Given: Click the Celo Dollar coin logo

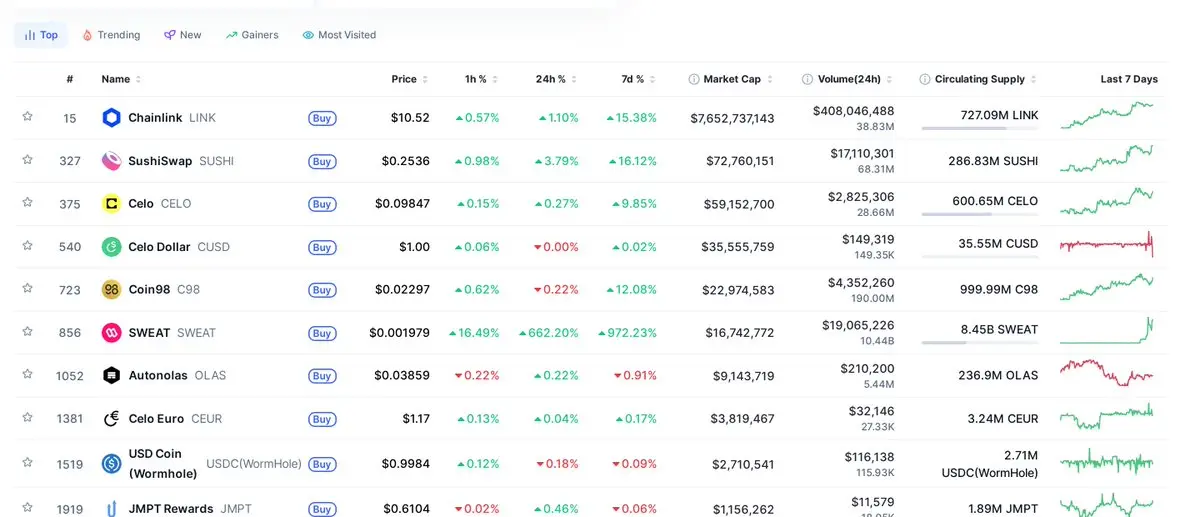Looking at the screenshot, I should click(x=112, y=247).
